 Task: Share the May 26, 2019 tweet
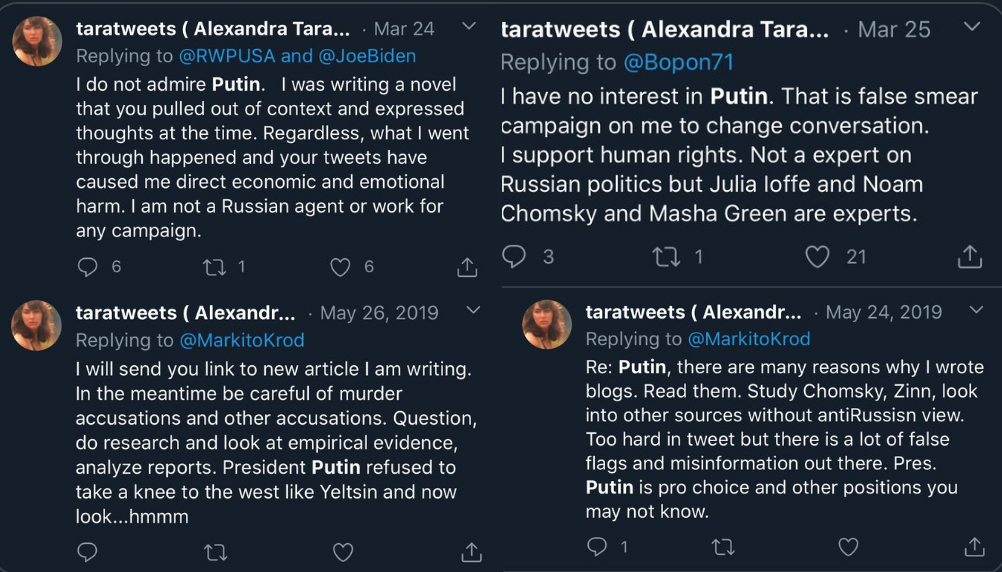click(x=471, y=552)
